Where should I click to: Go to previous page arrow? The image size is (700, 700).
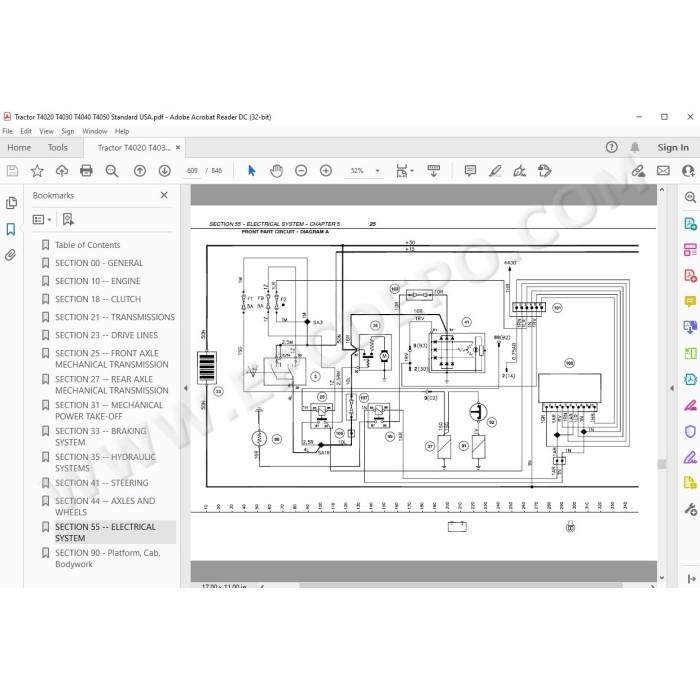pos(140,171)
